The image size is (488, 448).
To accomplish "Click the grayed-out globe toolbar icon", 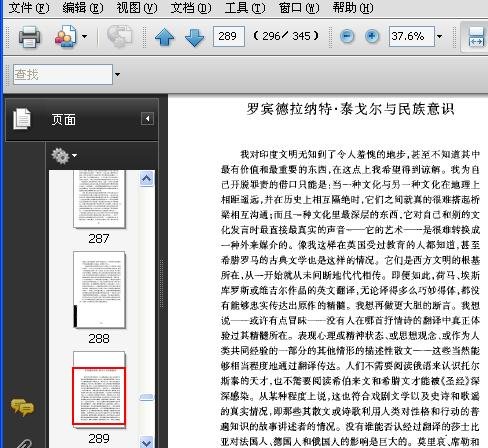I will point(119,36).
